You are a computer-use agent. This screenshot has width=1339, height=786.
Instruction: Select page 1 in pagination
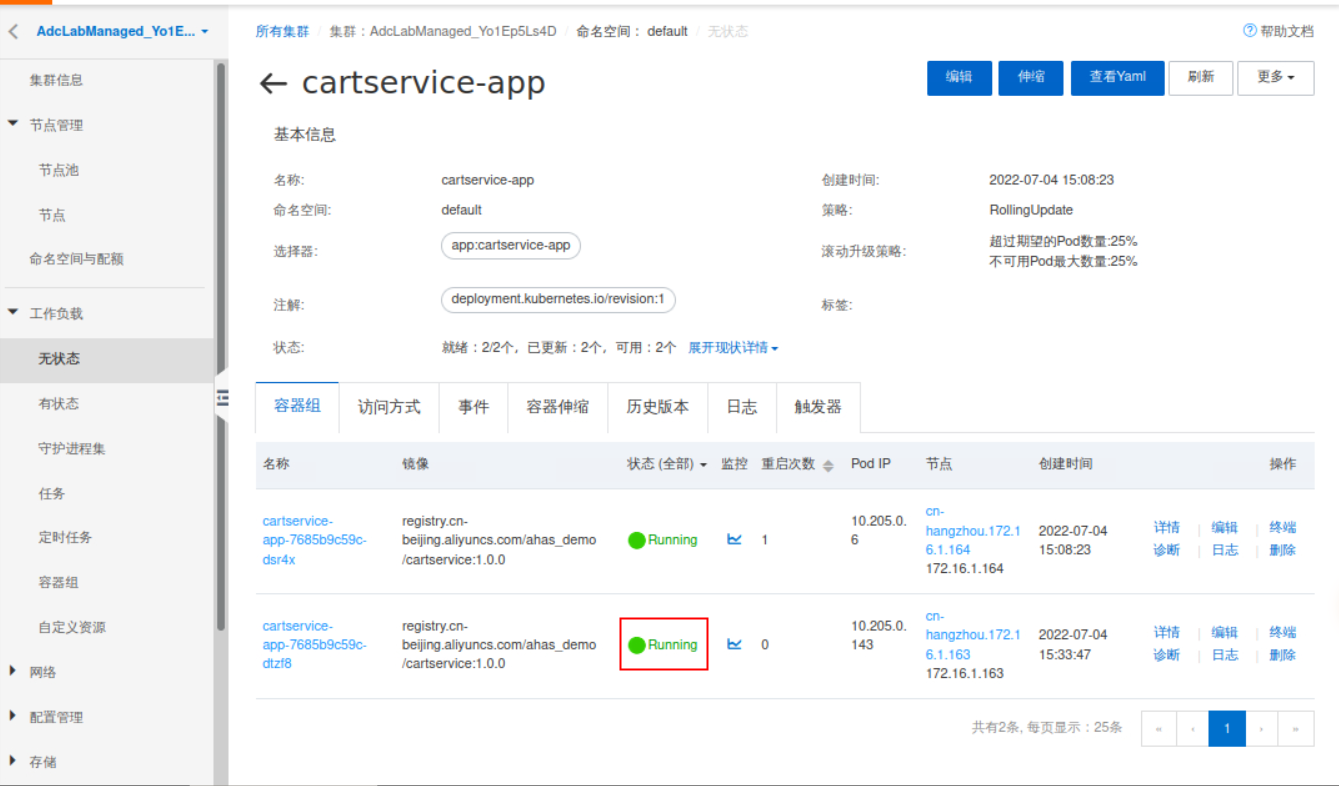[1227, 728]
